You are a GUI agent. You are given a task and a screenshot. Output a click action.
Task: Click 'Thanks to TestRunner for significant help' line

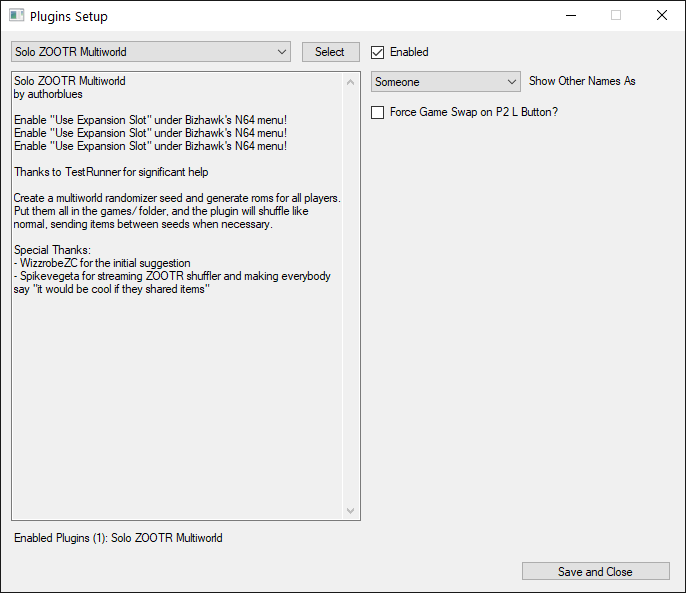(x=111, y=172)
